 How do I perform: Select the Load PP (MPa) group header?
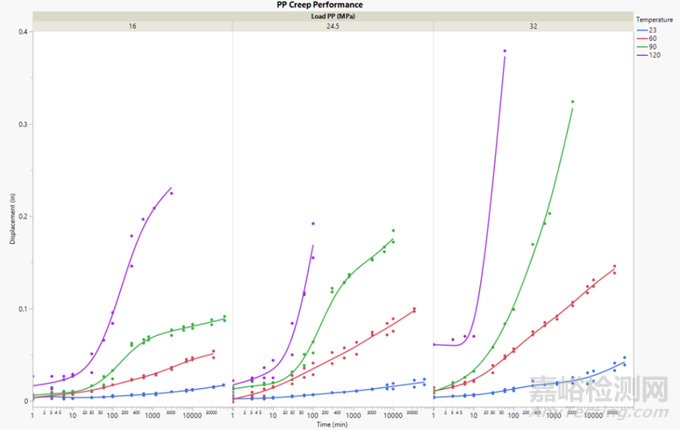(x=333, y=15)
